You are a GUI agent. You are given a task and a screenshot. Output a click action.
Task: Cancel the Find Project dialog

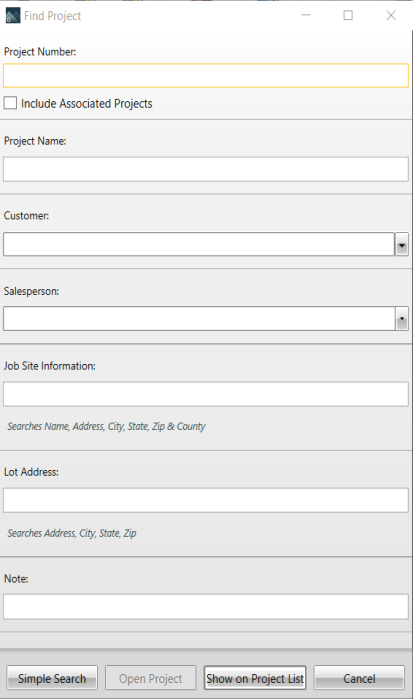(359, 678)
